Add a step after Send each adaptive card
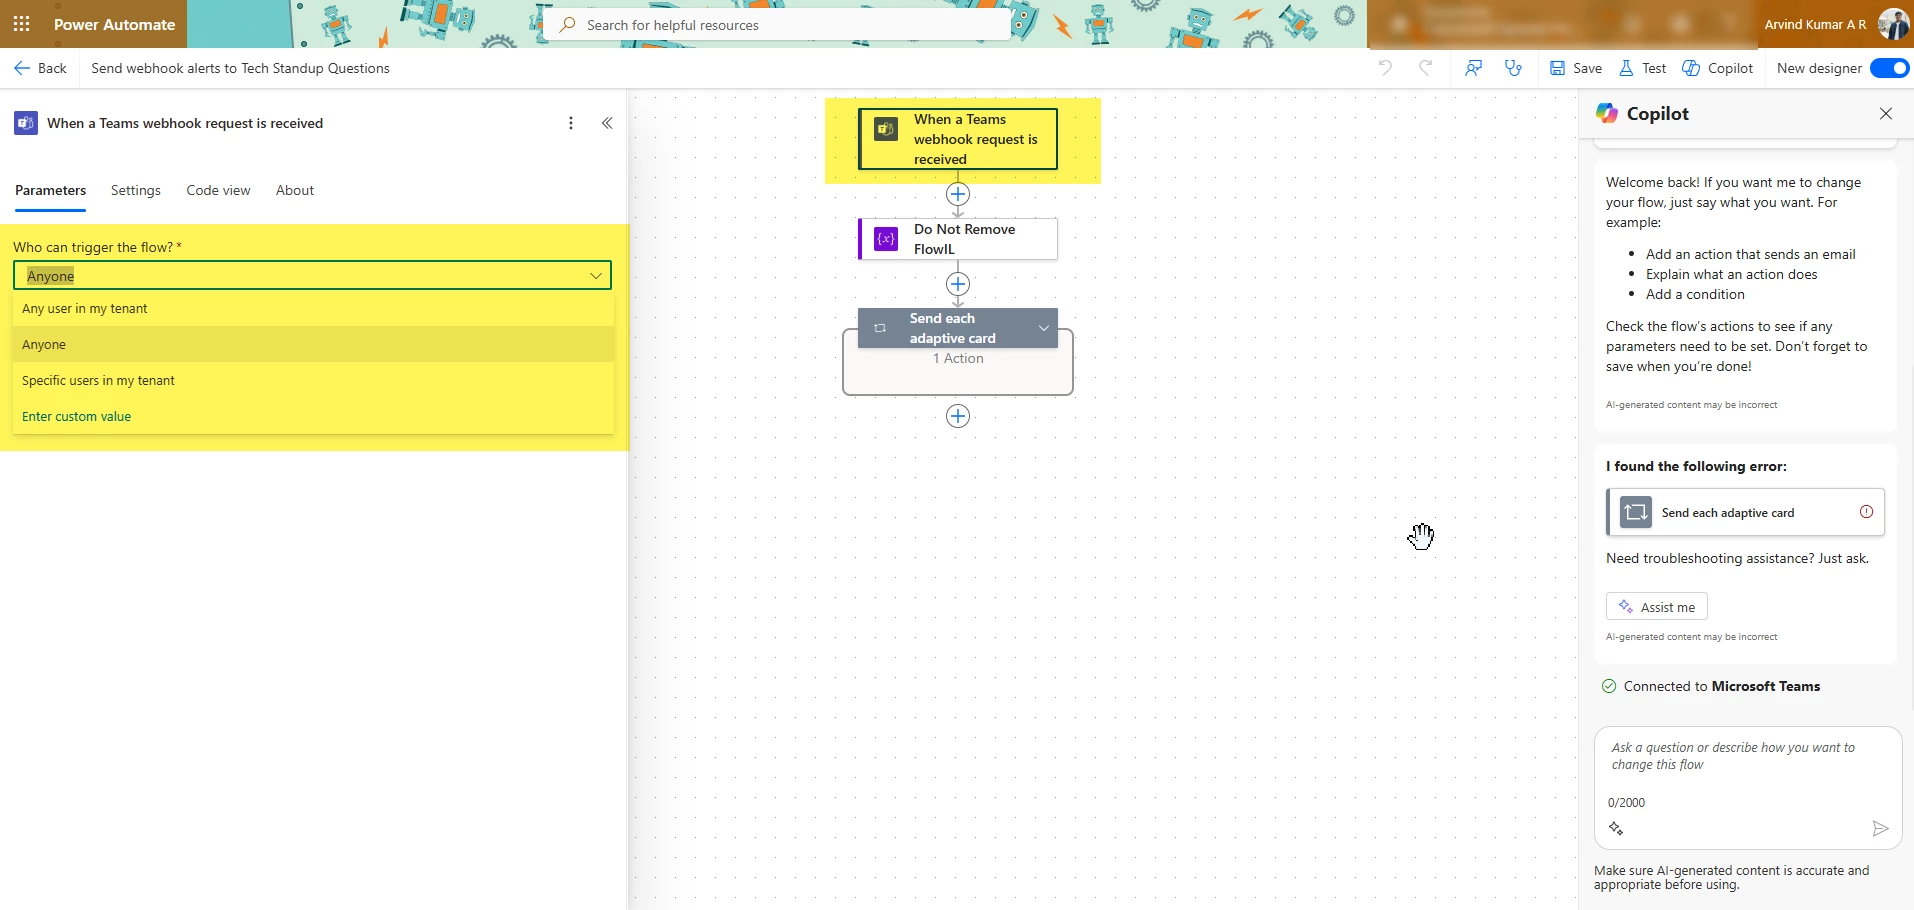The width and height of the screenshot is (1914, 910). click(958, 416)
